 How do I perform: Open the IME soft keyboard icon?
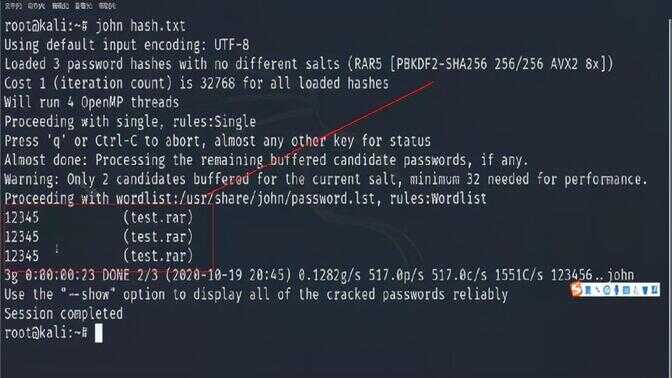click(626, 290)
